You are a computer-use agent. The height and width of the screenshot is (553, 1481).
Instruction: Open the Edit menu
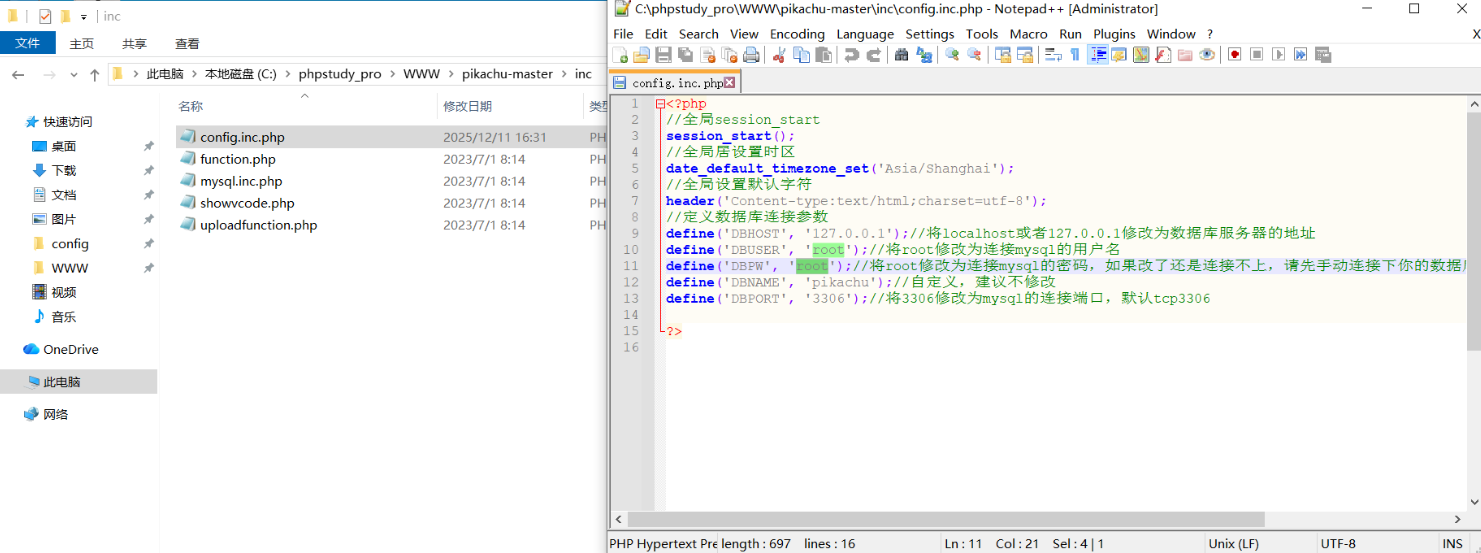click(656, 34)
